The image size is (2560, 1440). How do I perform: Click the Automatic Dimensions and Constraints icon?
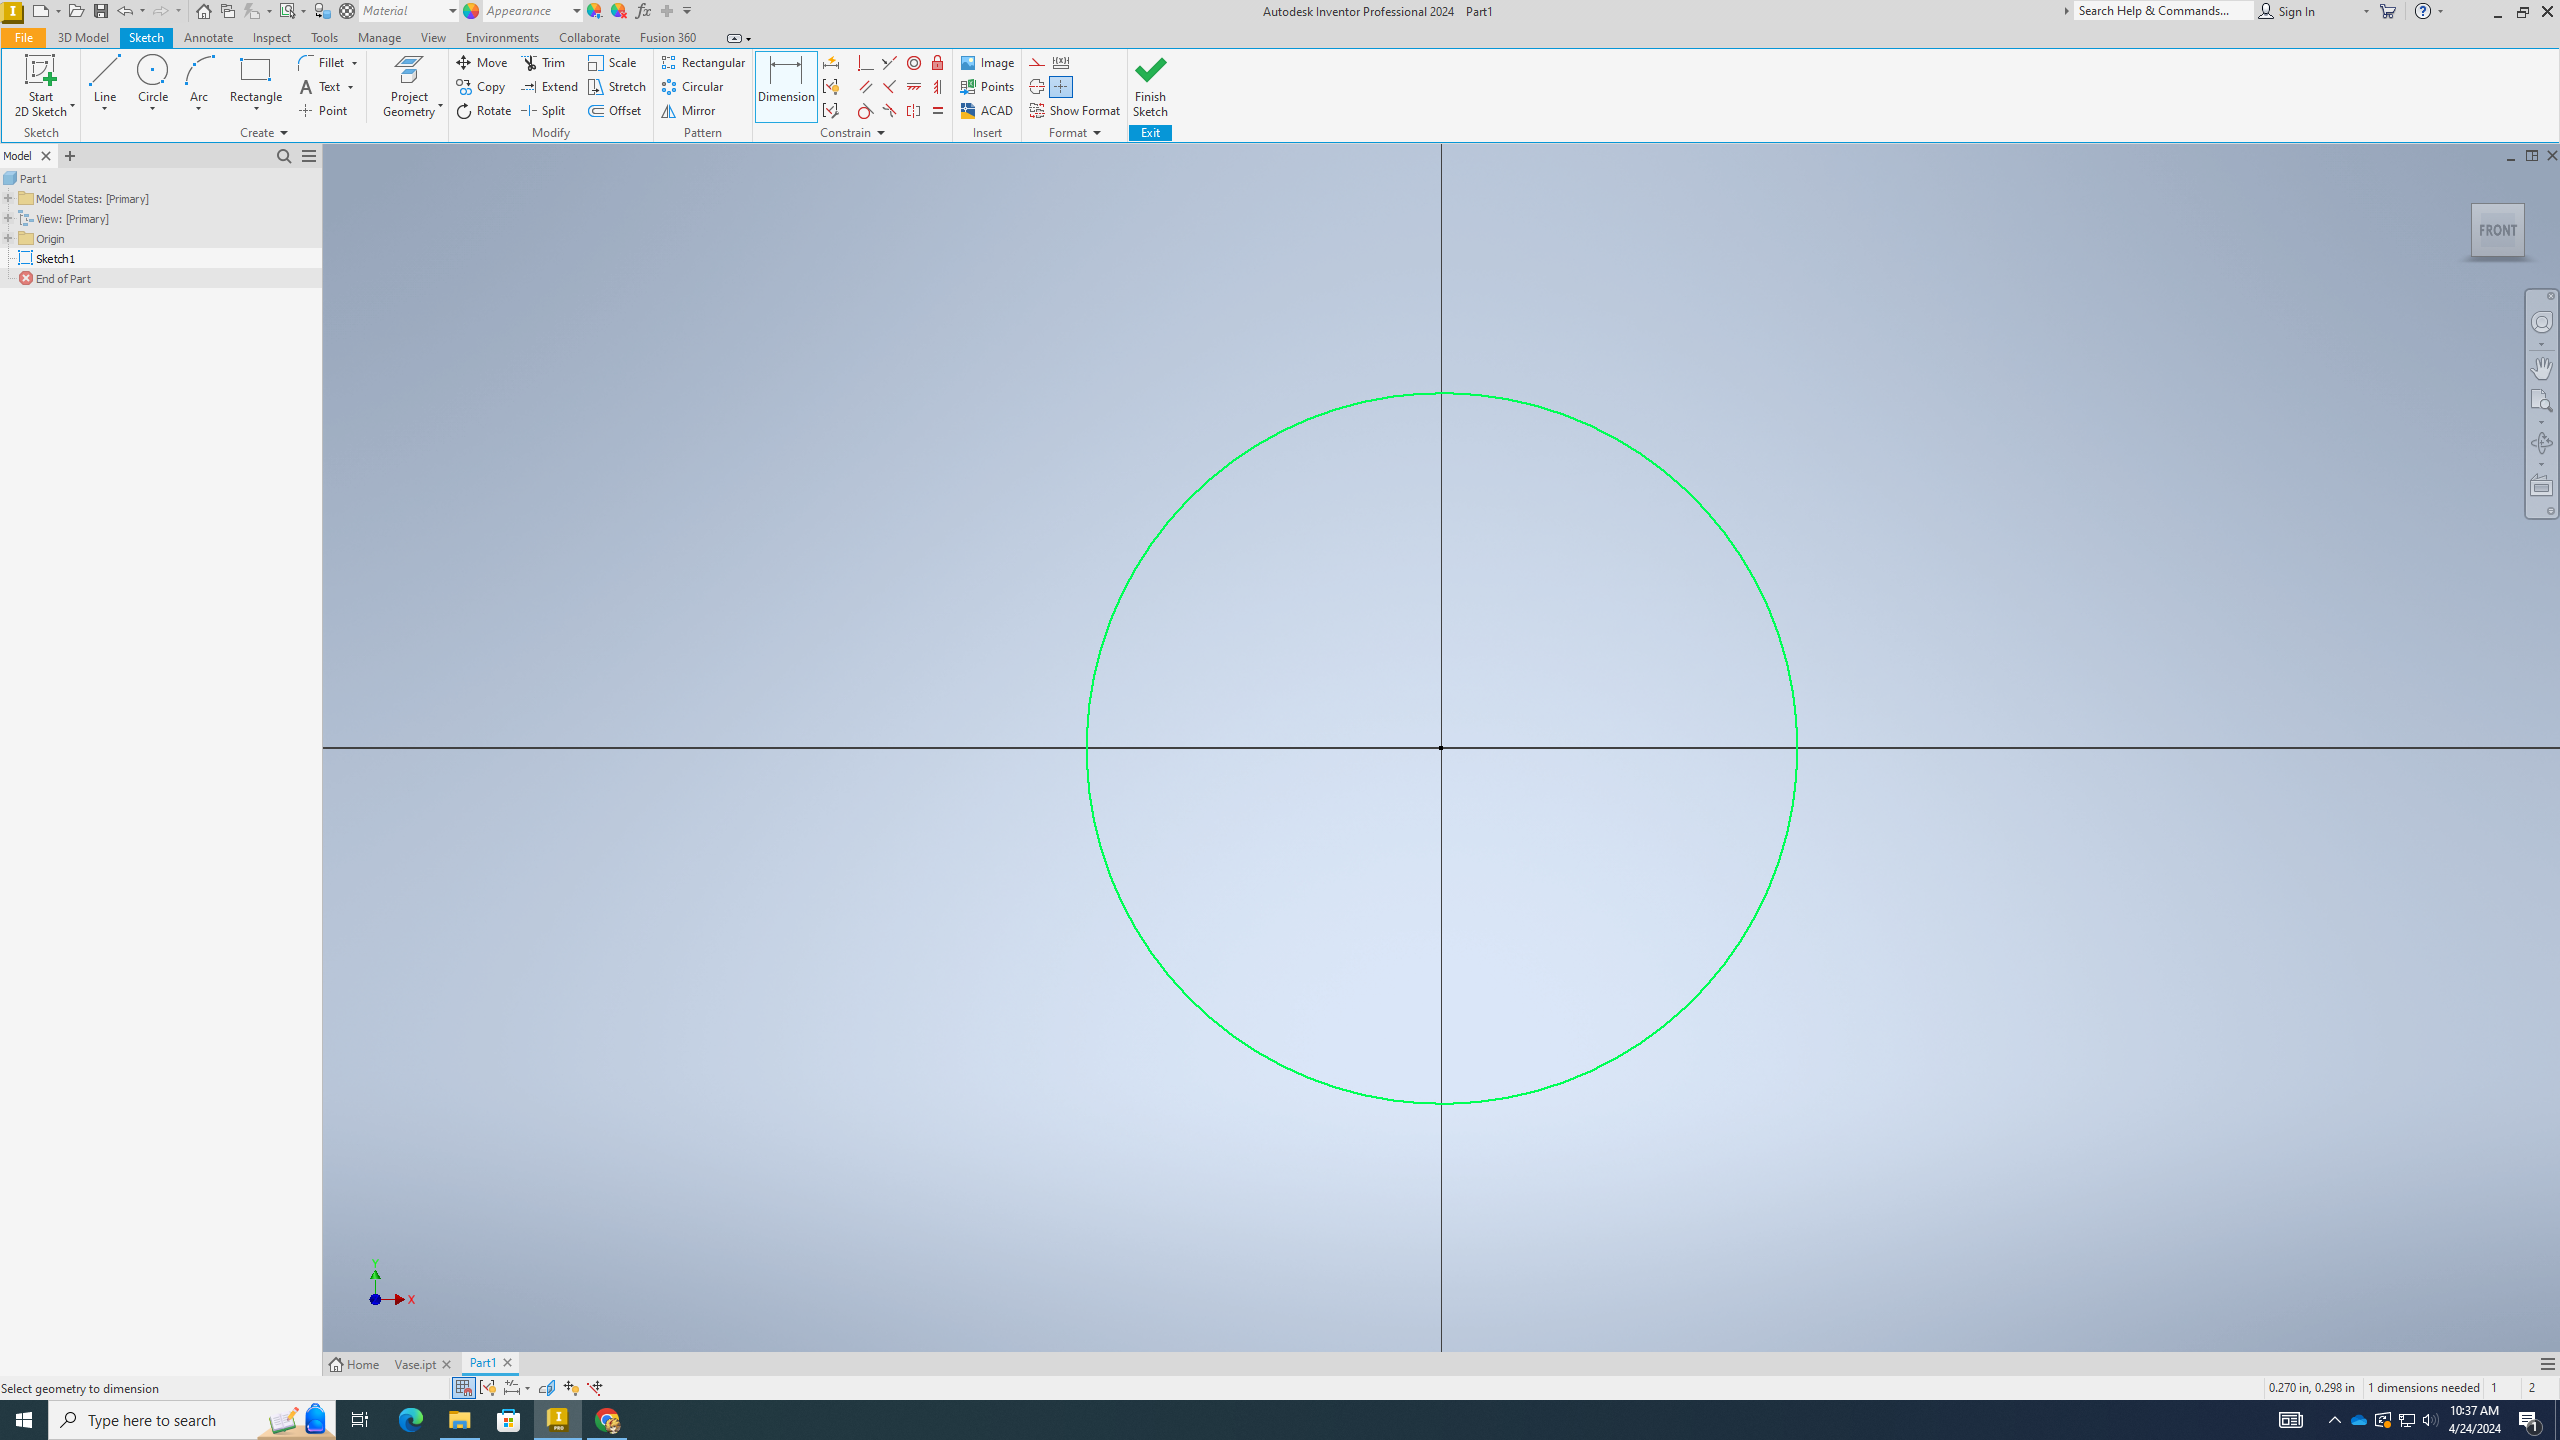(831, 63)
